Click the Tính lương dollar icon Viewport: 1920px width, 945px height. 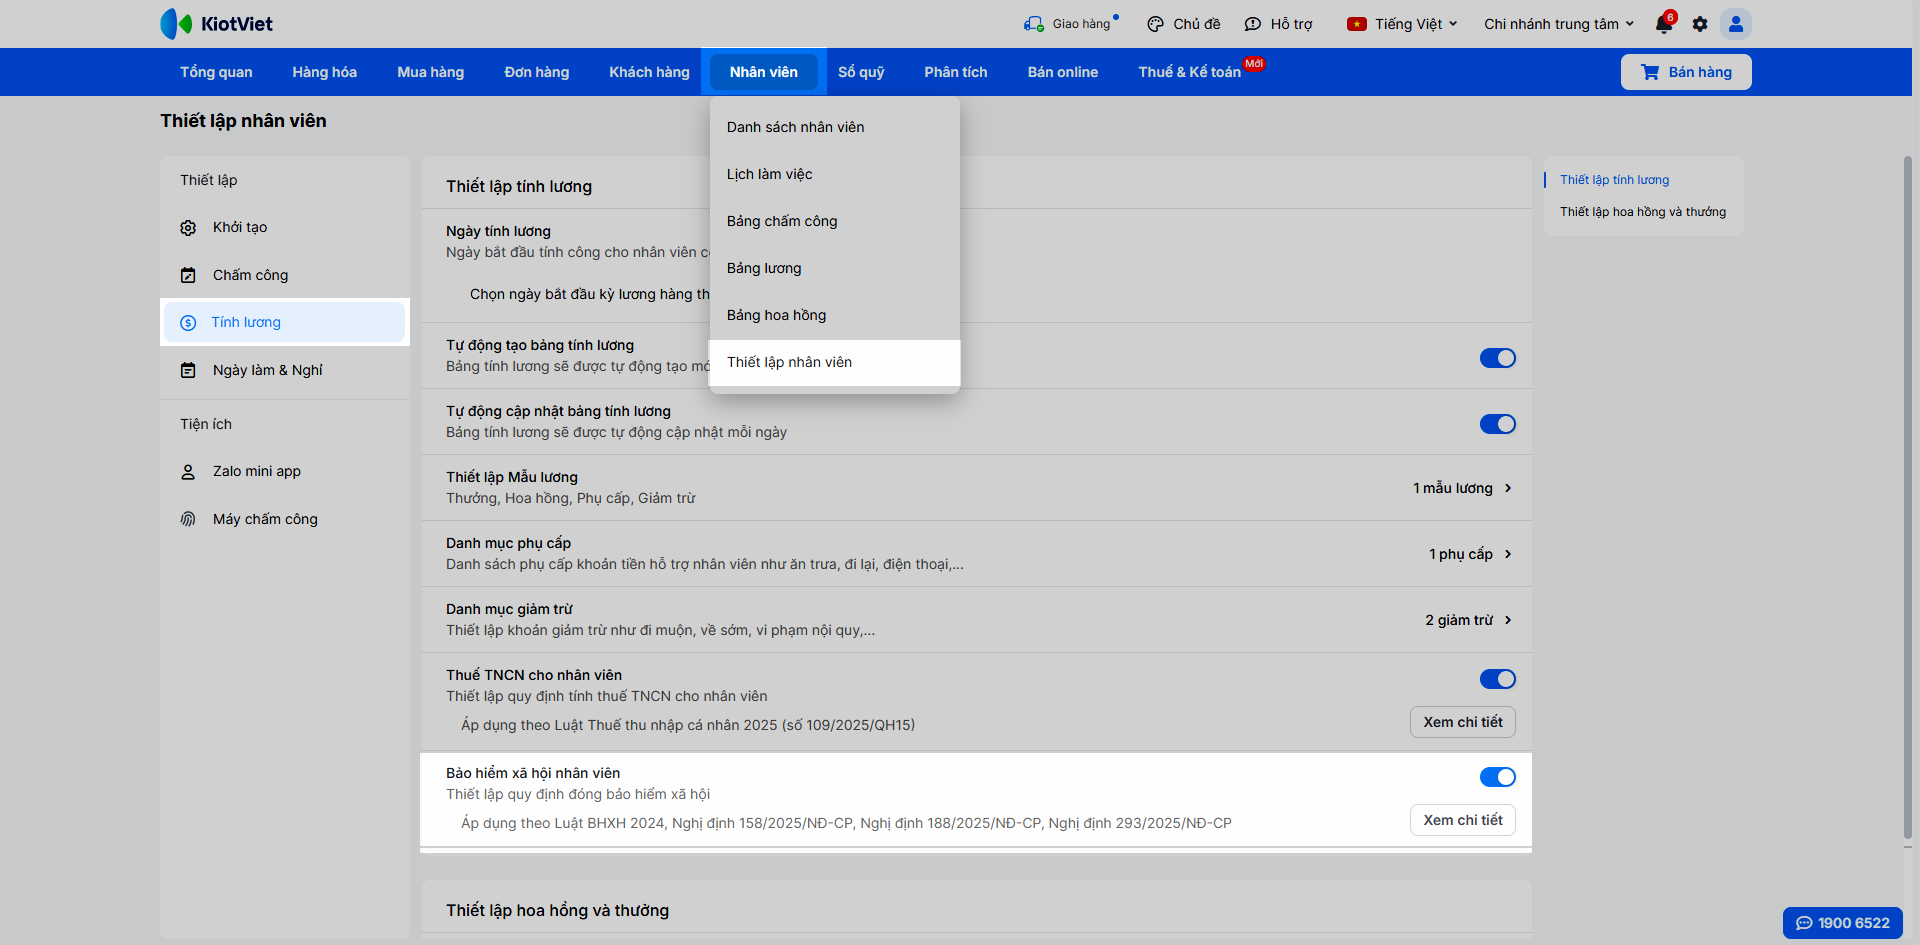click(188, 323)
